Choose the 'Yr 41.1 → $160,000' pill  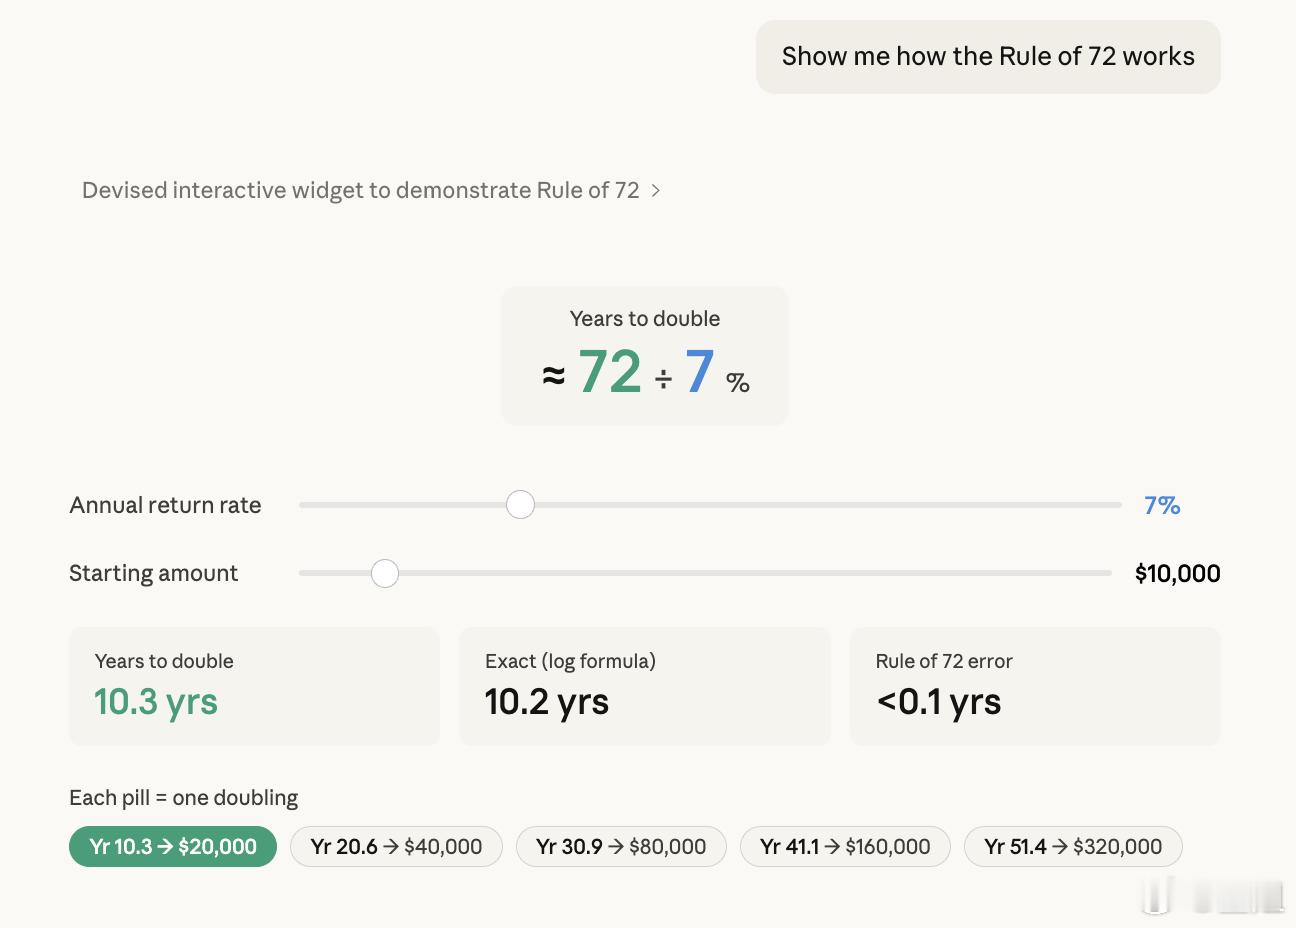coord(845,847)
